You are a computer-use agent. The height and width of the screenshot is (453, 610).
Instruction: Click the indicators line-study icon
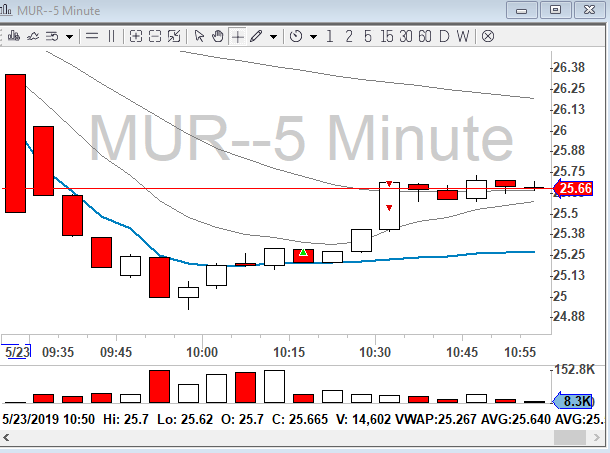33,37
